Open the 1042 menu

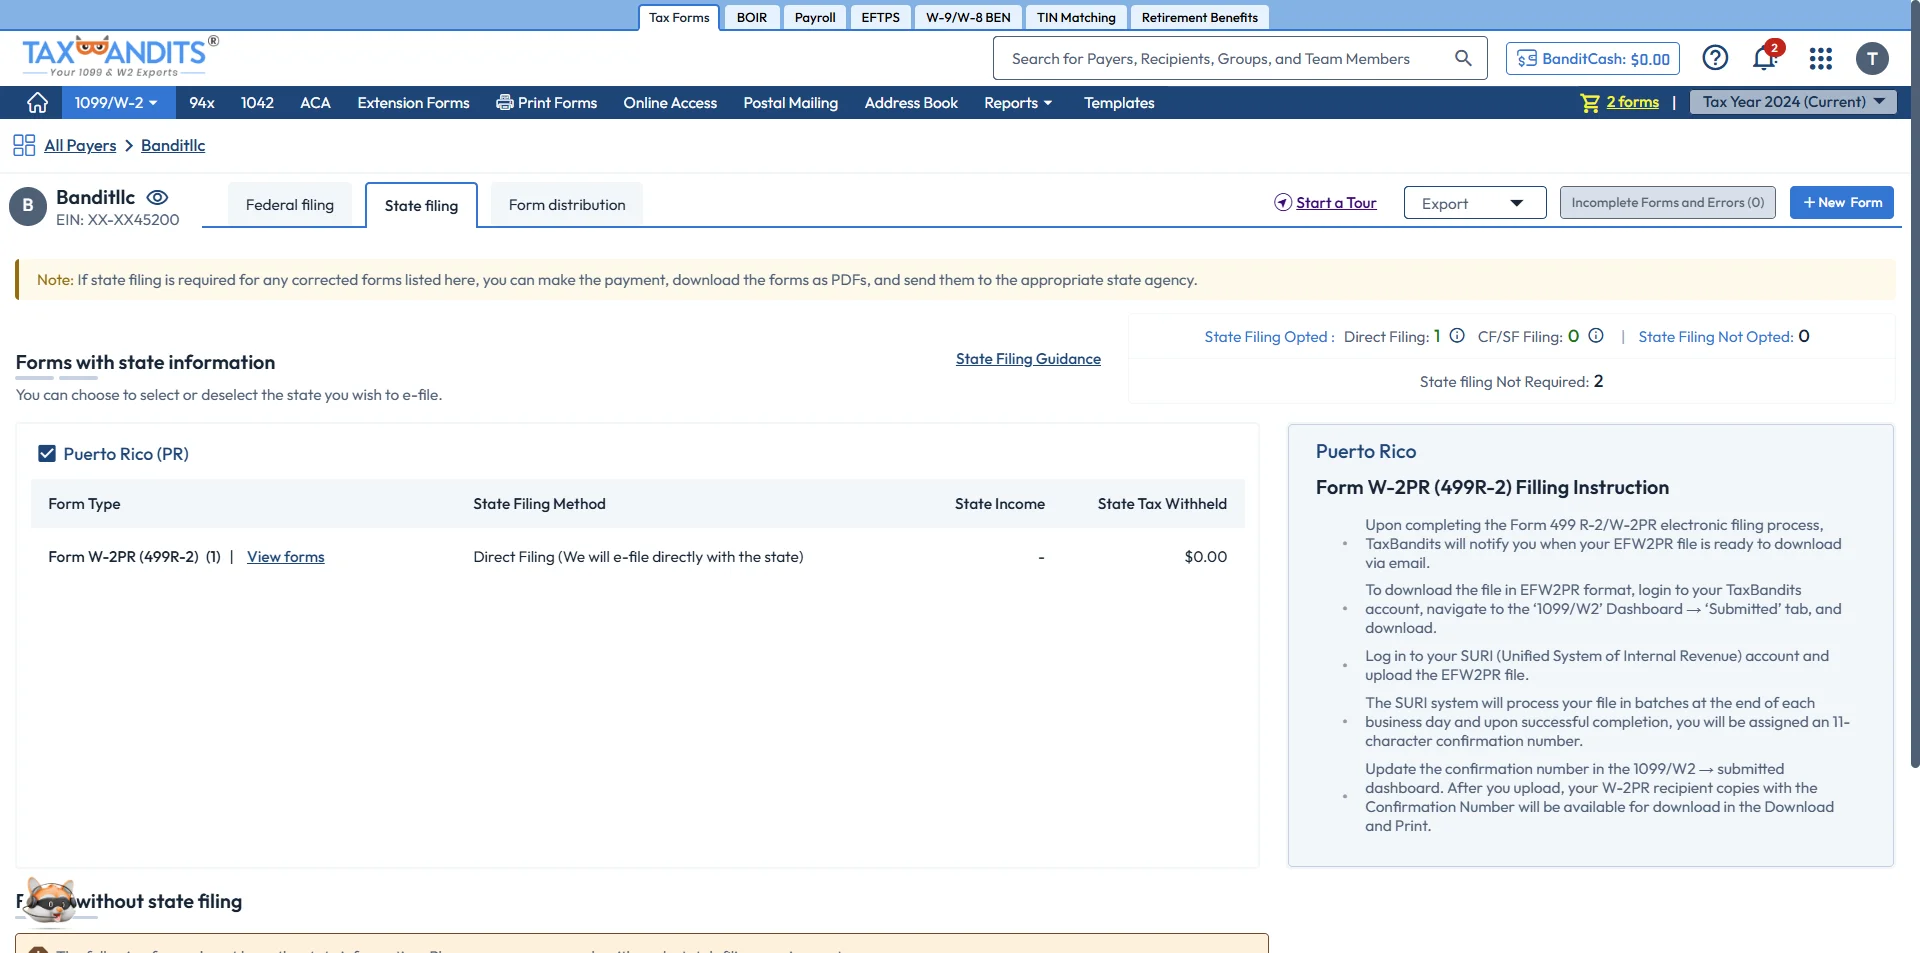[257, 103]
